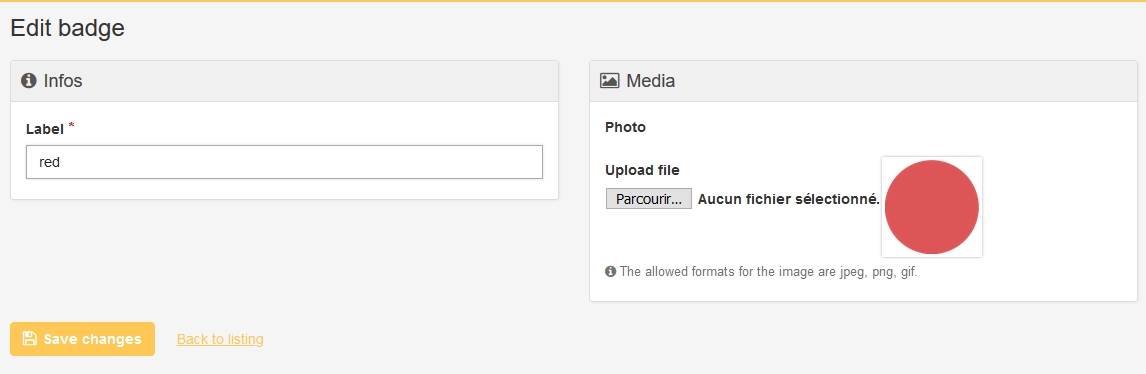Focus the Label text field containing red
Image resolution: width=1146 pixels, height=374 pixels.
pyautogui.click(x=284, y=162)
